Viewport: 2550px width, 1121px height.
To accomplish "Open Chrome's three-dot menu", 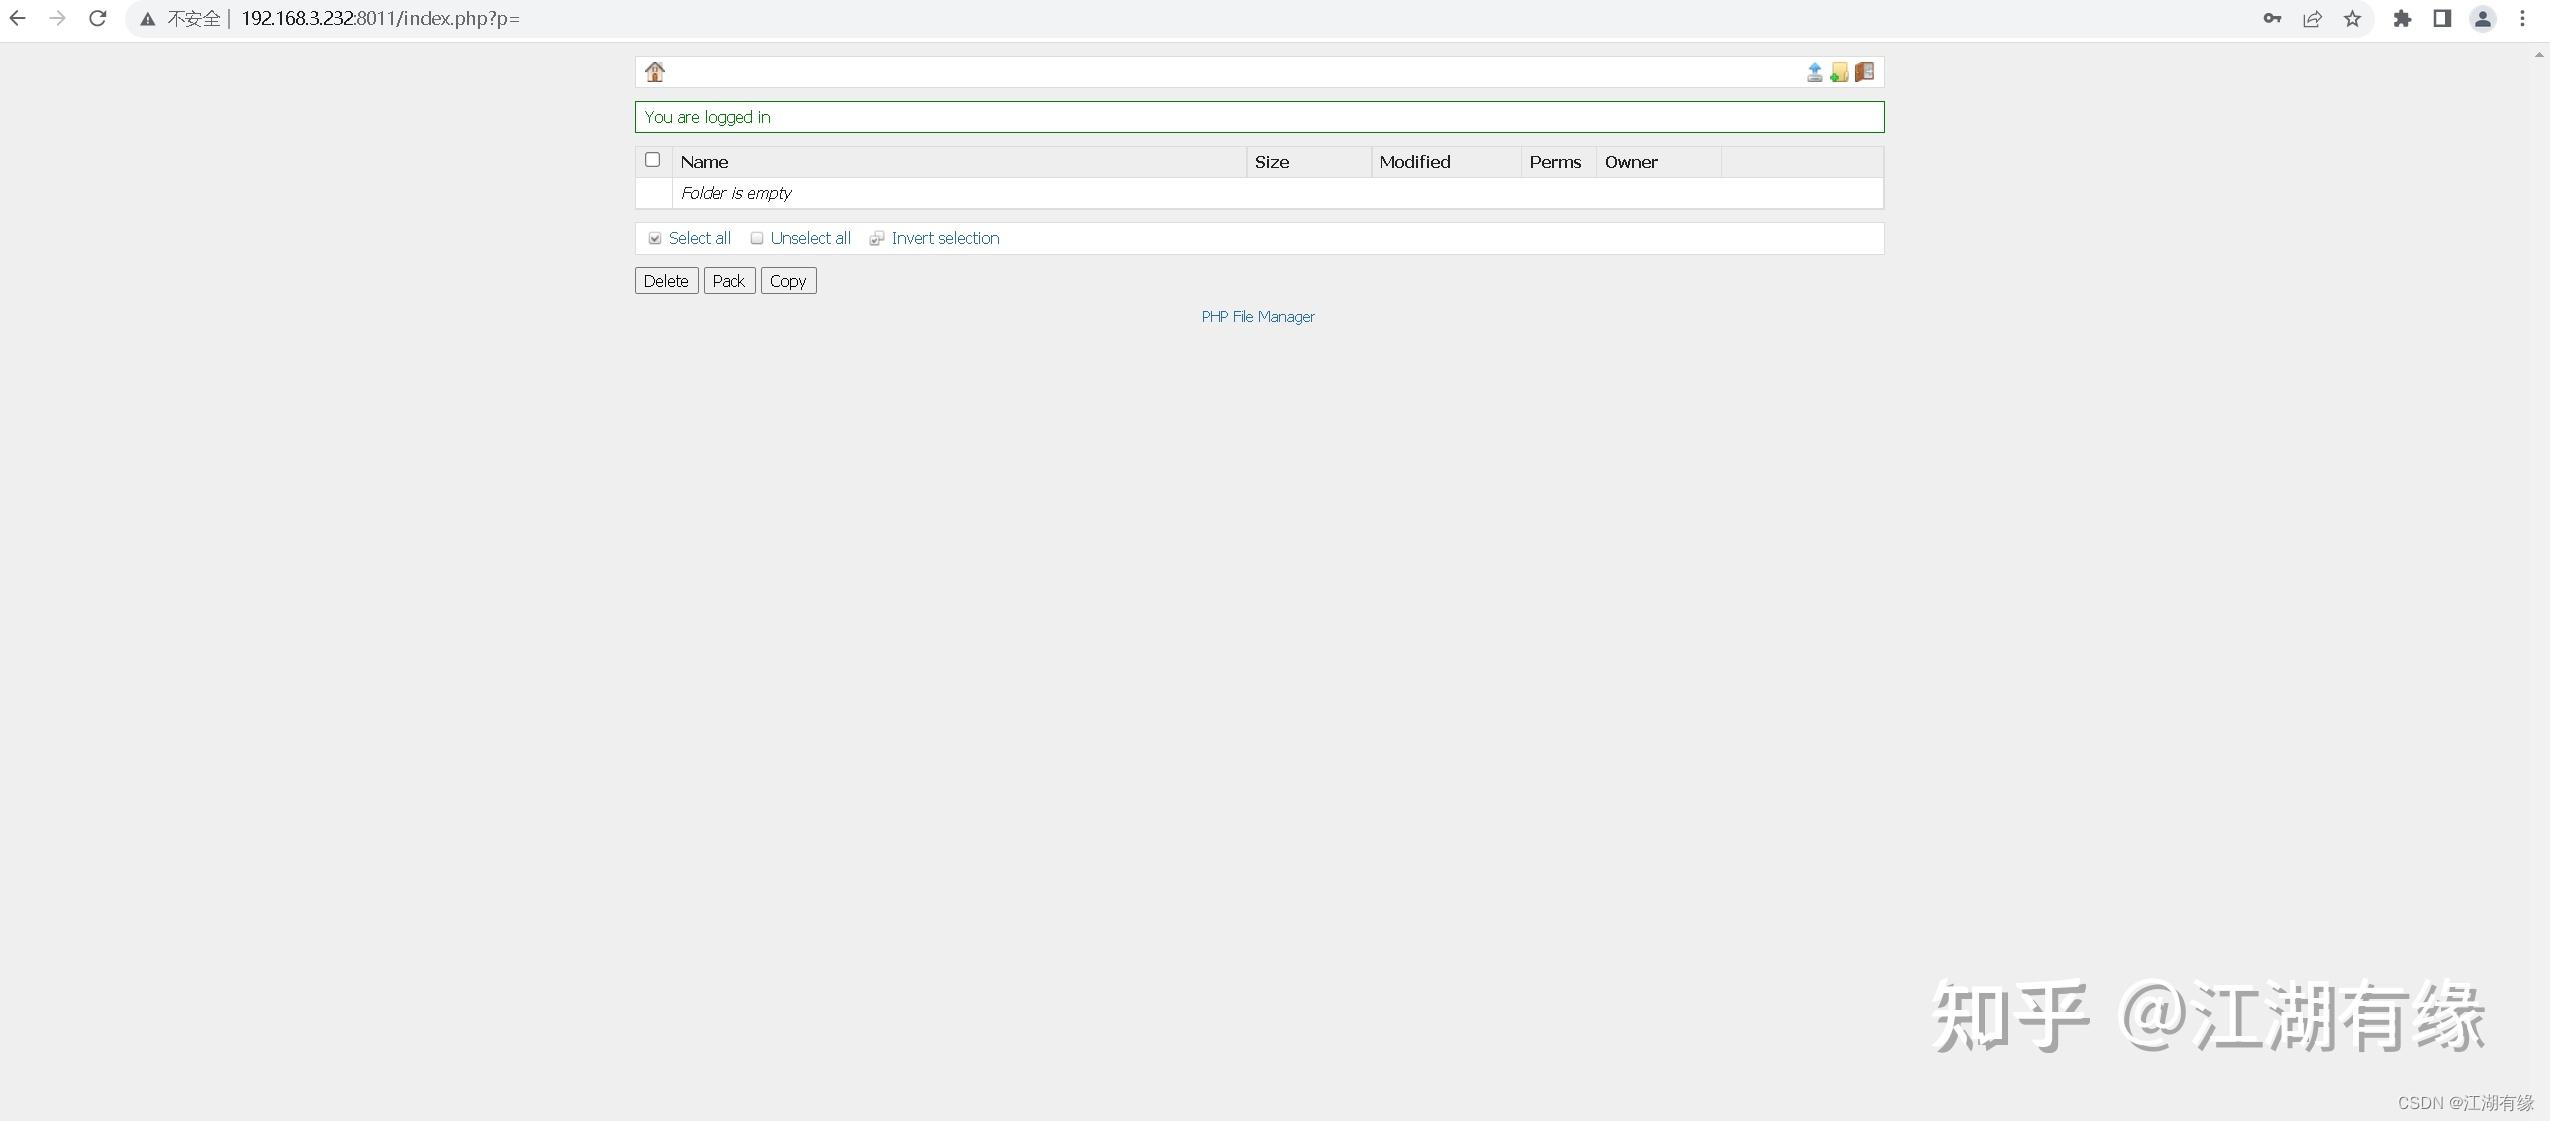I will 2524,18.
